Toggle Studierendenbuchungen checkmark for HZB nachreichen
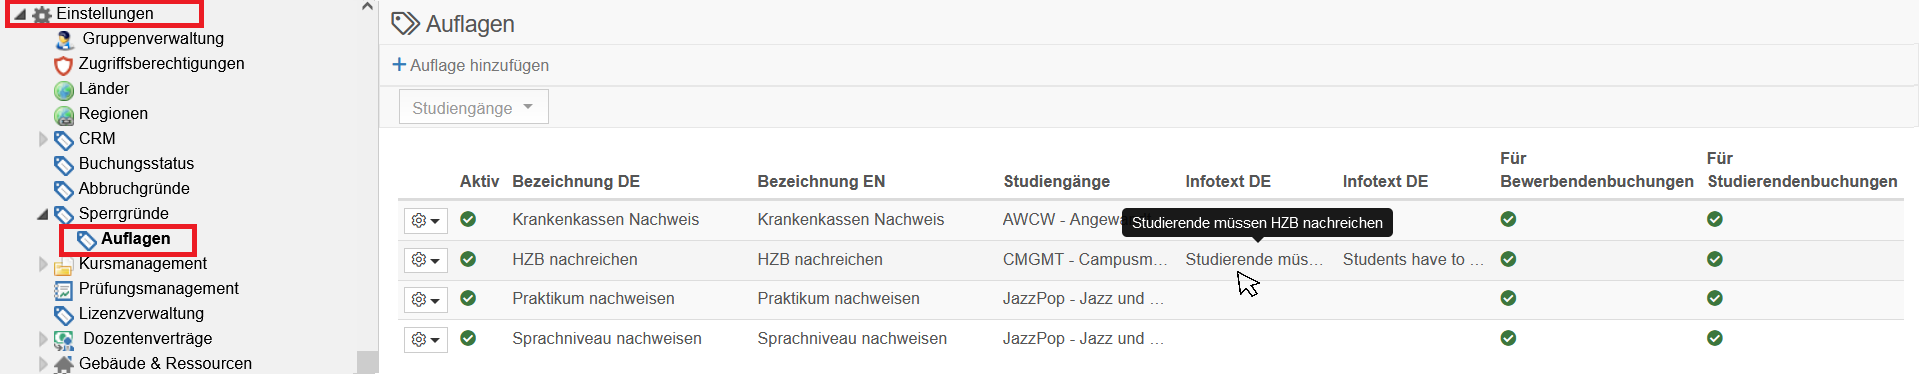1919x374 pixels. pos(1715,259)
